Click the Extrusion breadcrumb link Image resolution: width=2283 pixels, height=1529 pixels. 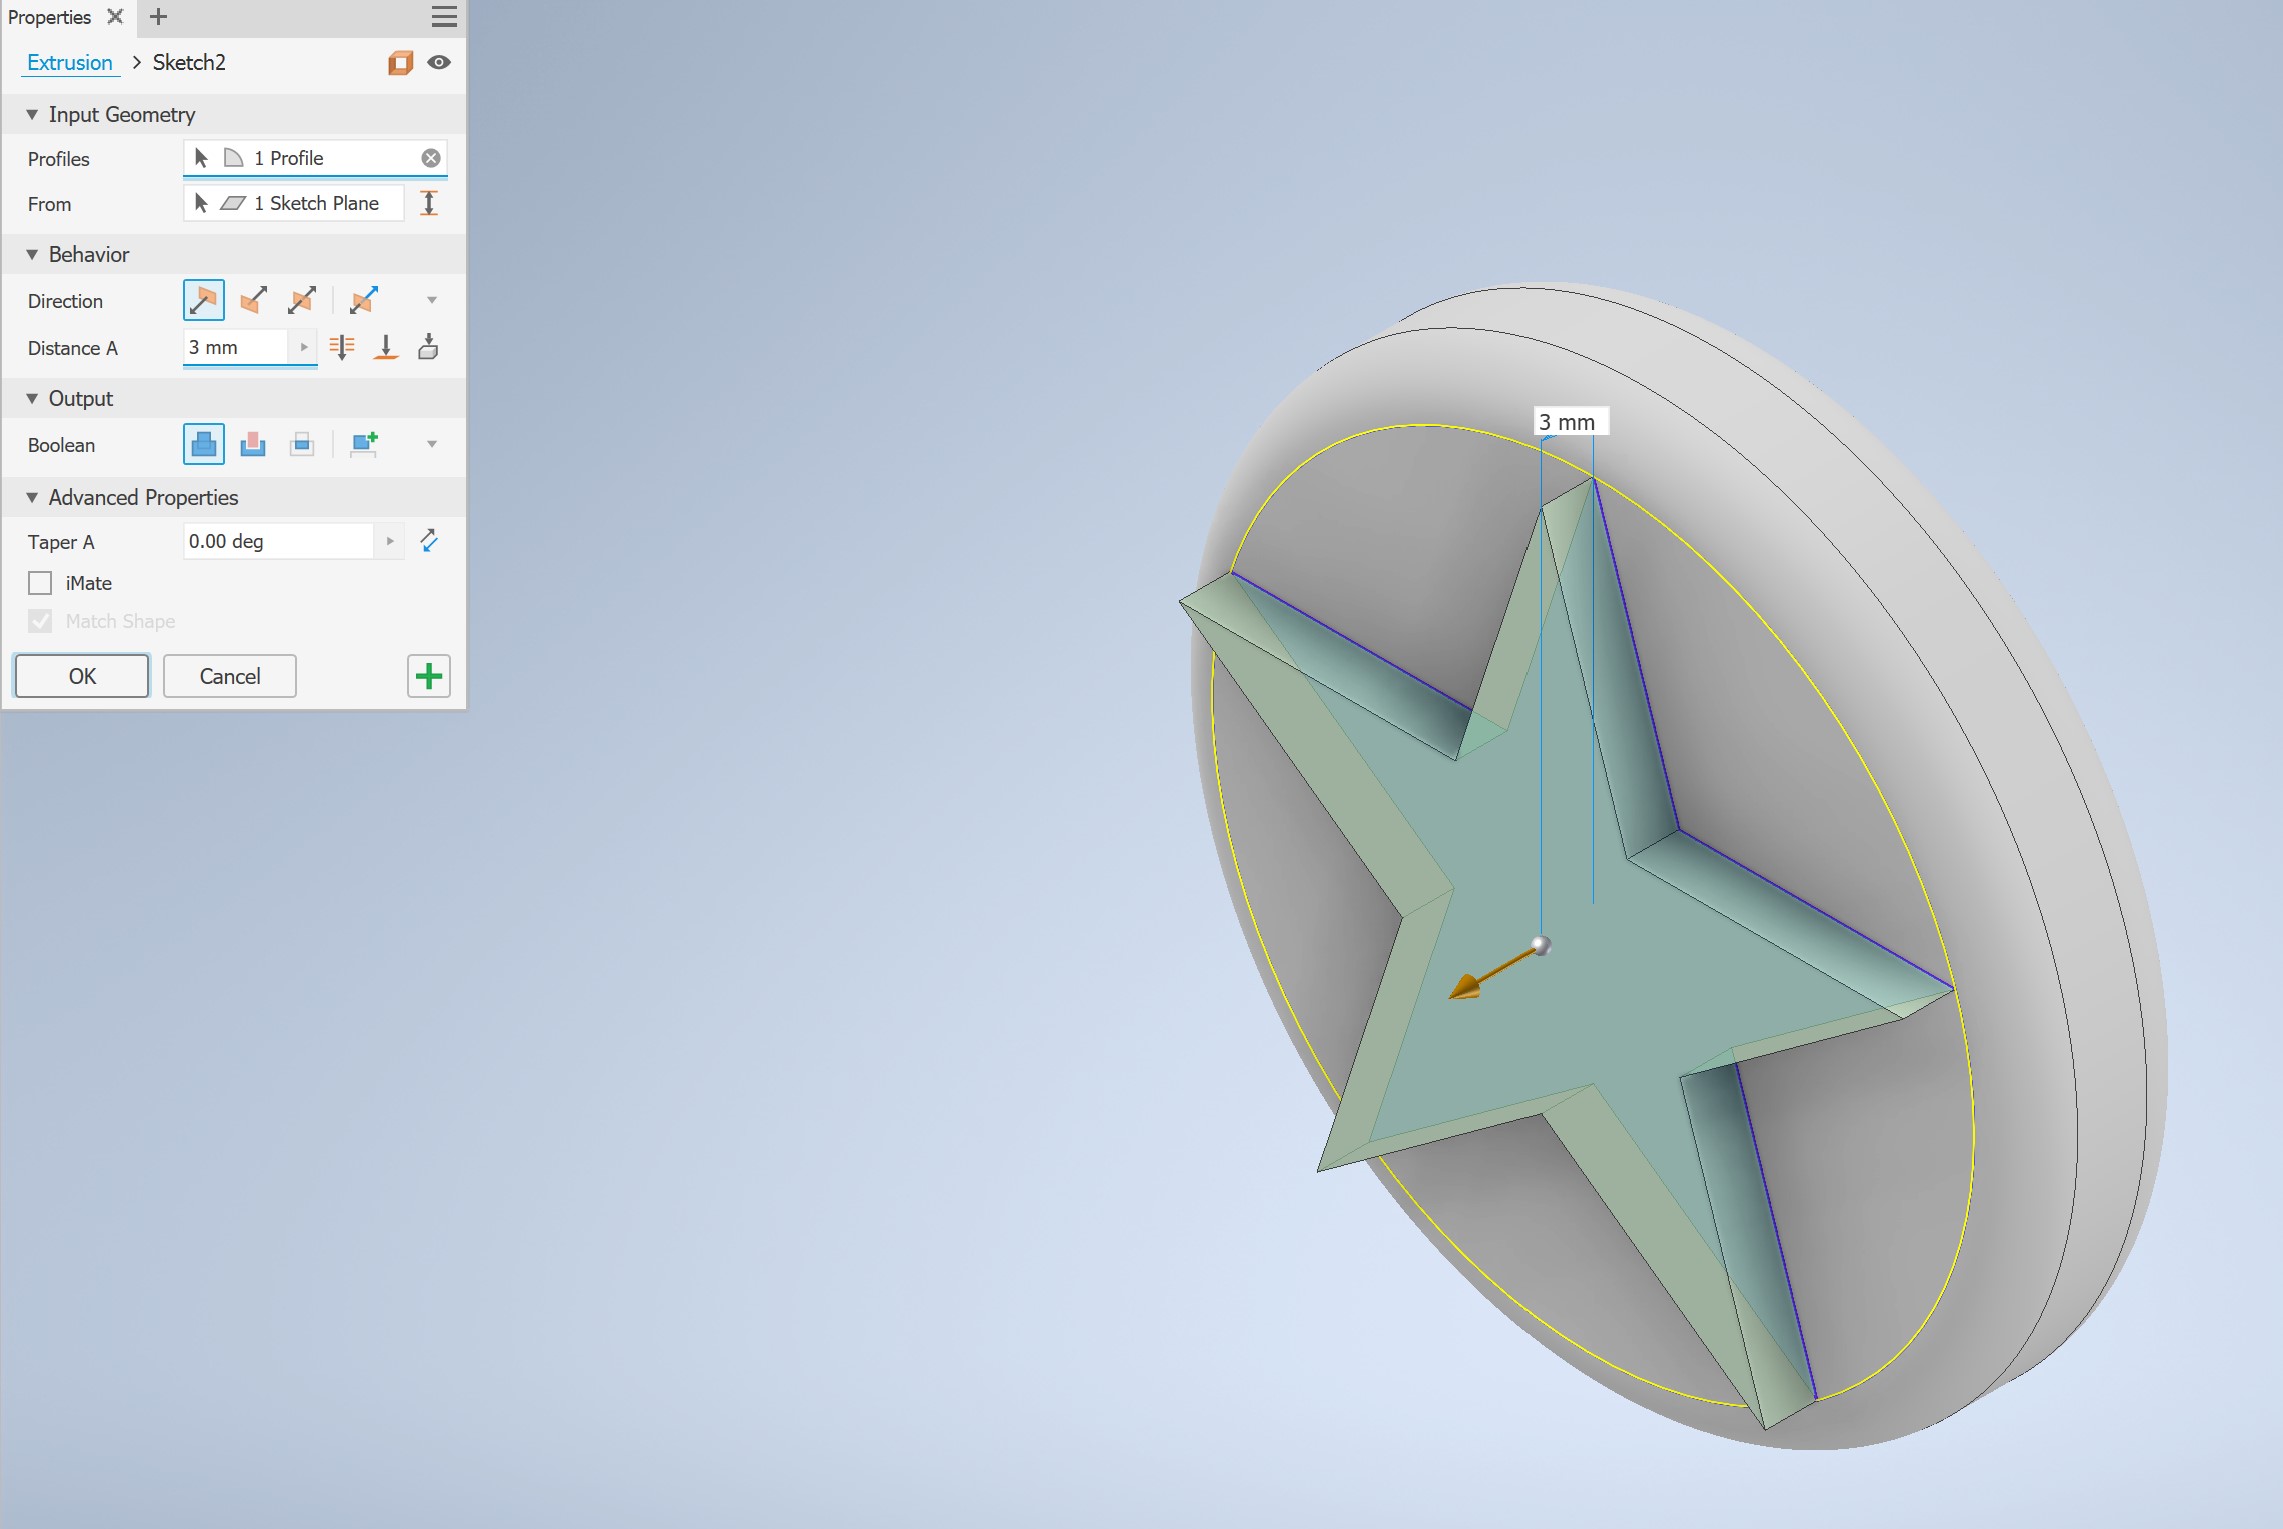(70, 62)
